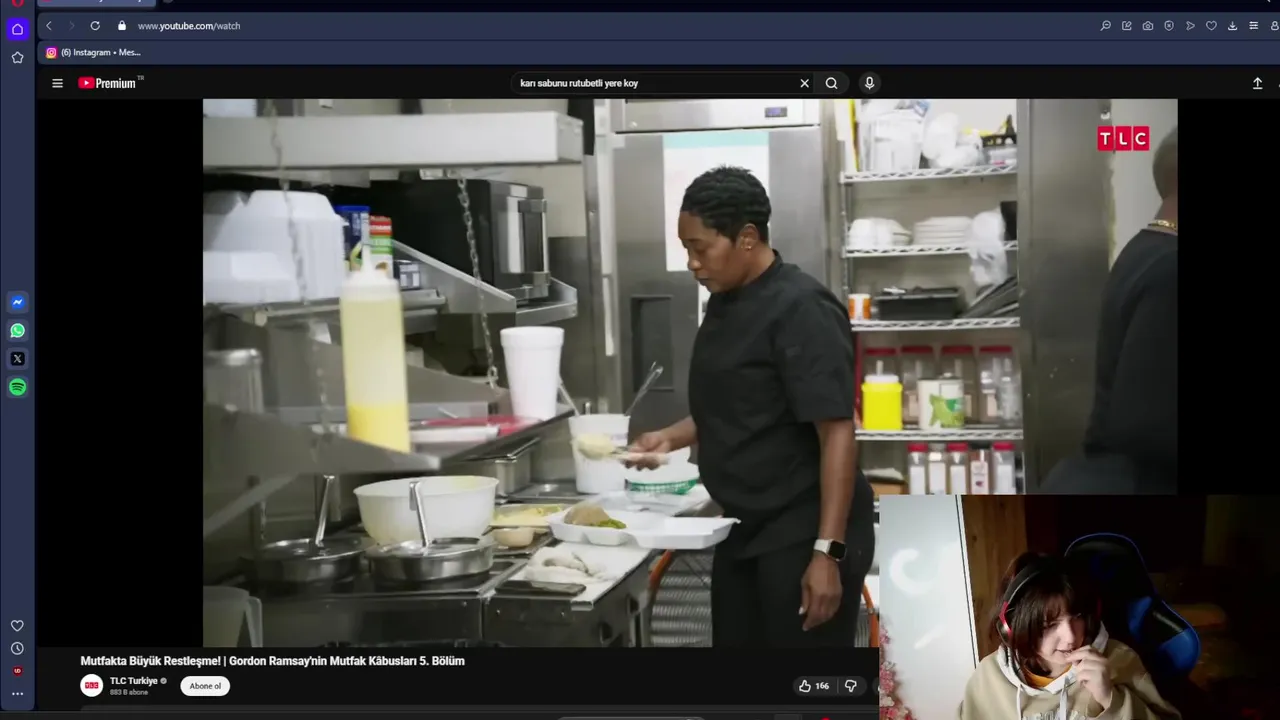Dislike the video with thumbs-down
1280x720 pixels.
[x=850, y=686]
